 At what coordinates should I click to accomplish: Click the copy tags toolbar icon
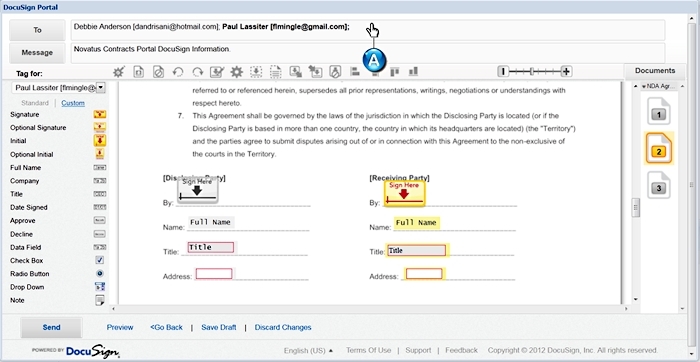pos(296,72)
